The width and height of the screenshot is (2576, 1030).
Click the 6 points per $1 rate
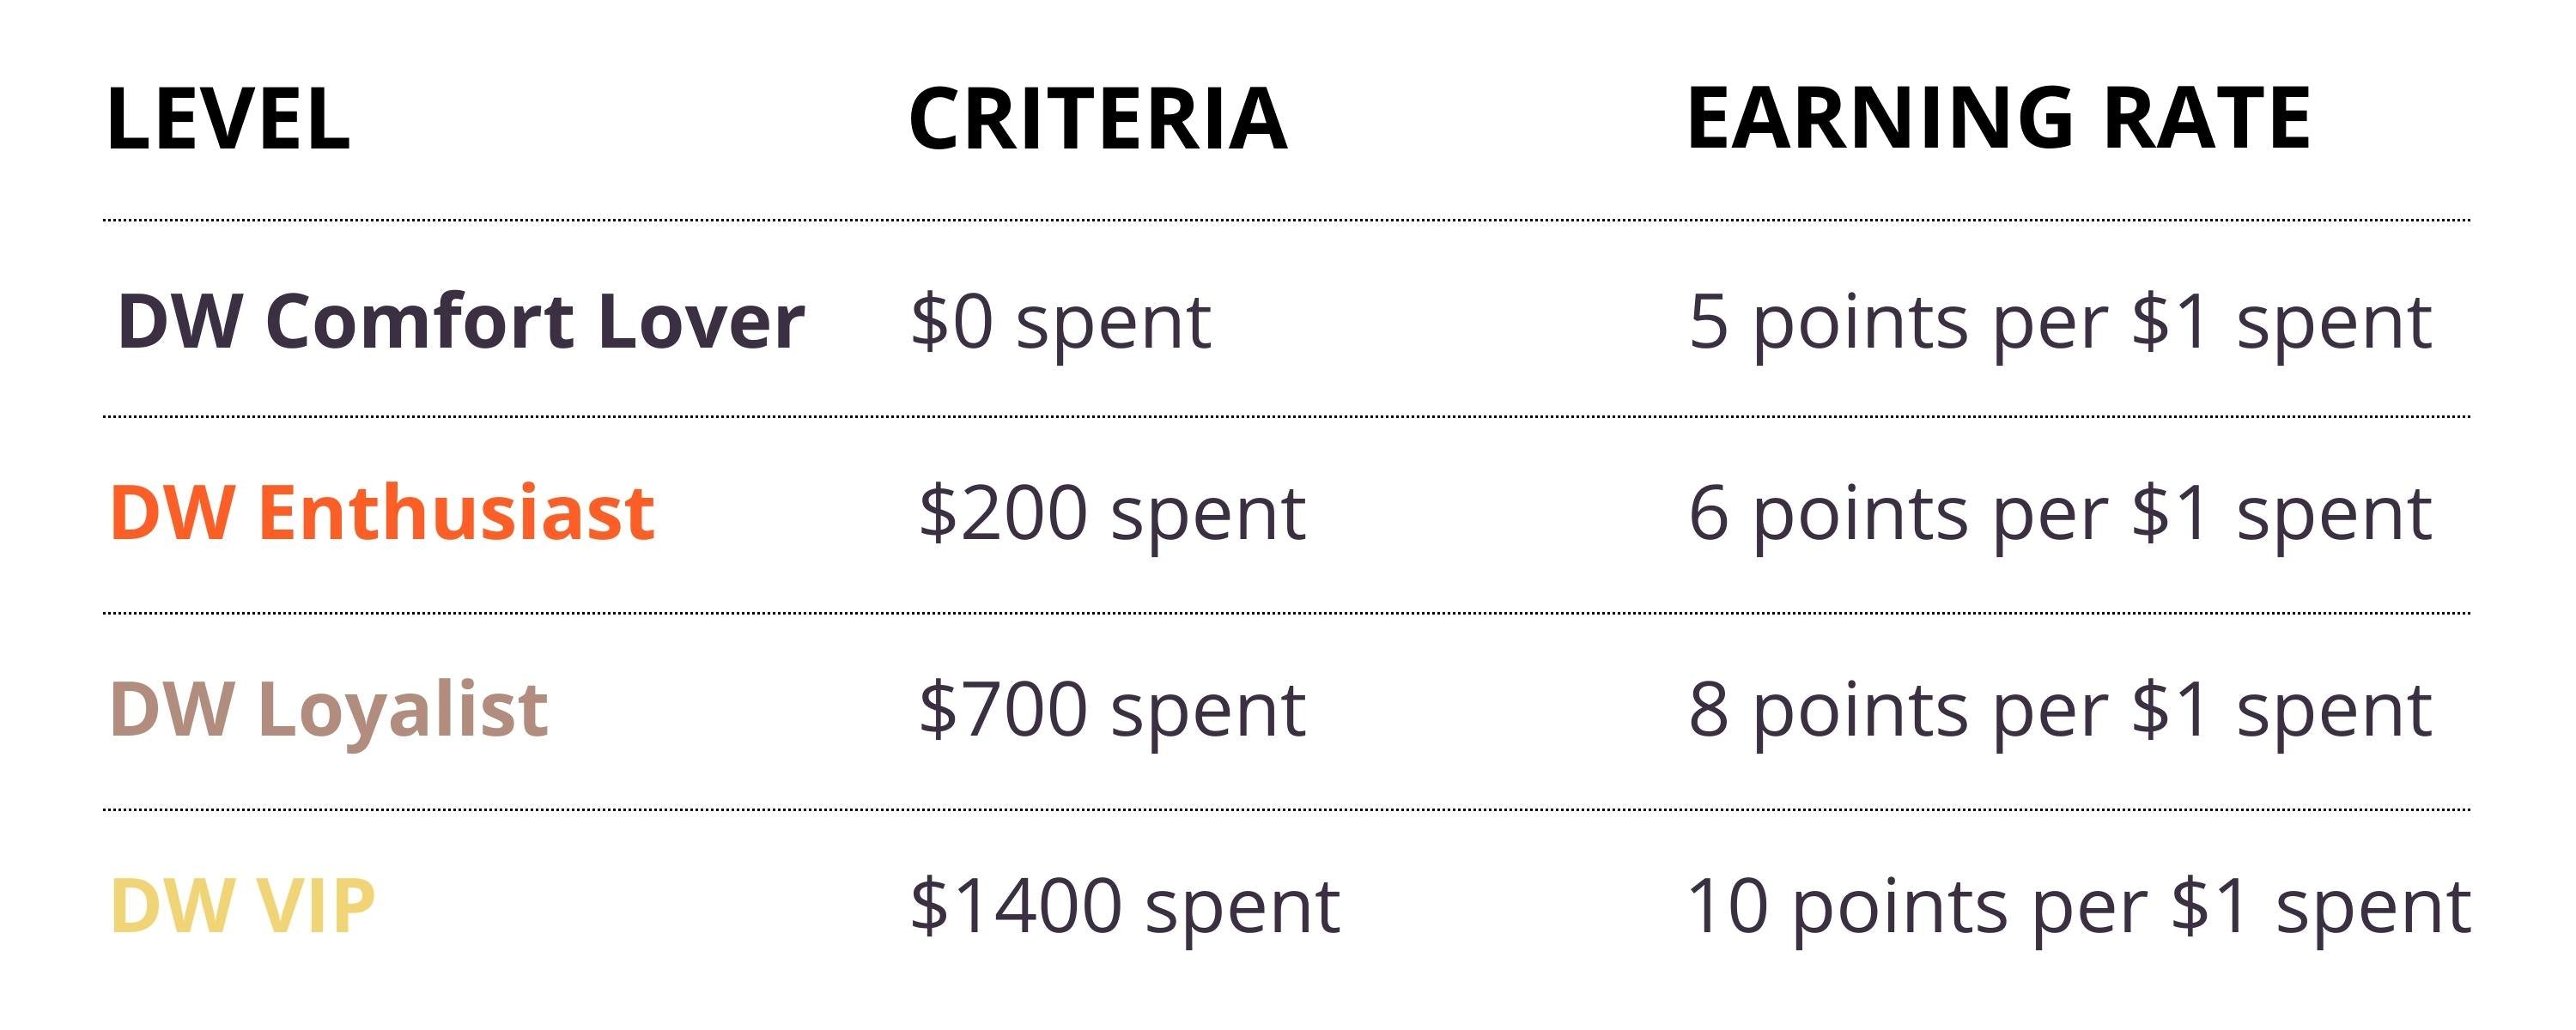coord(2060,515)
